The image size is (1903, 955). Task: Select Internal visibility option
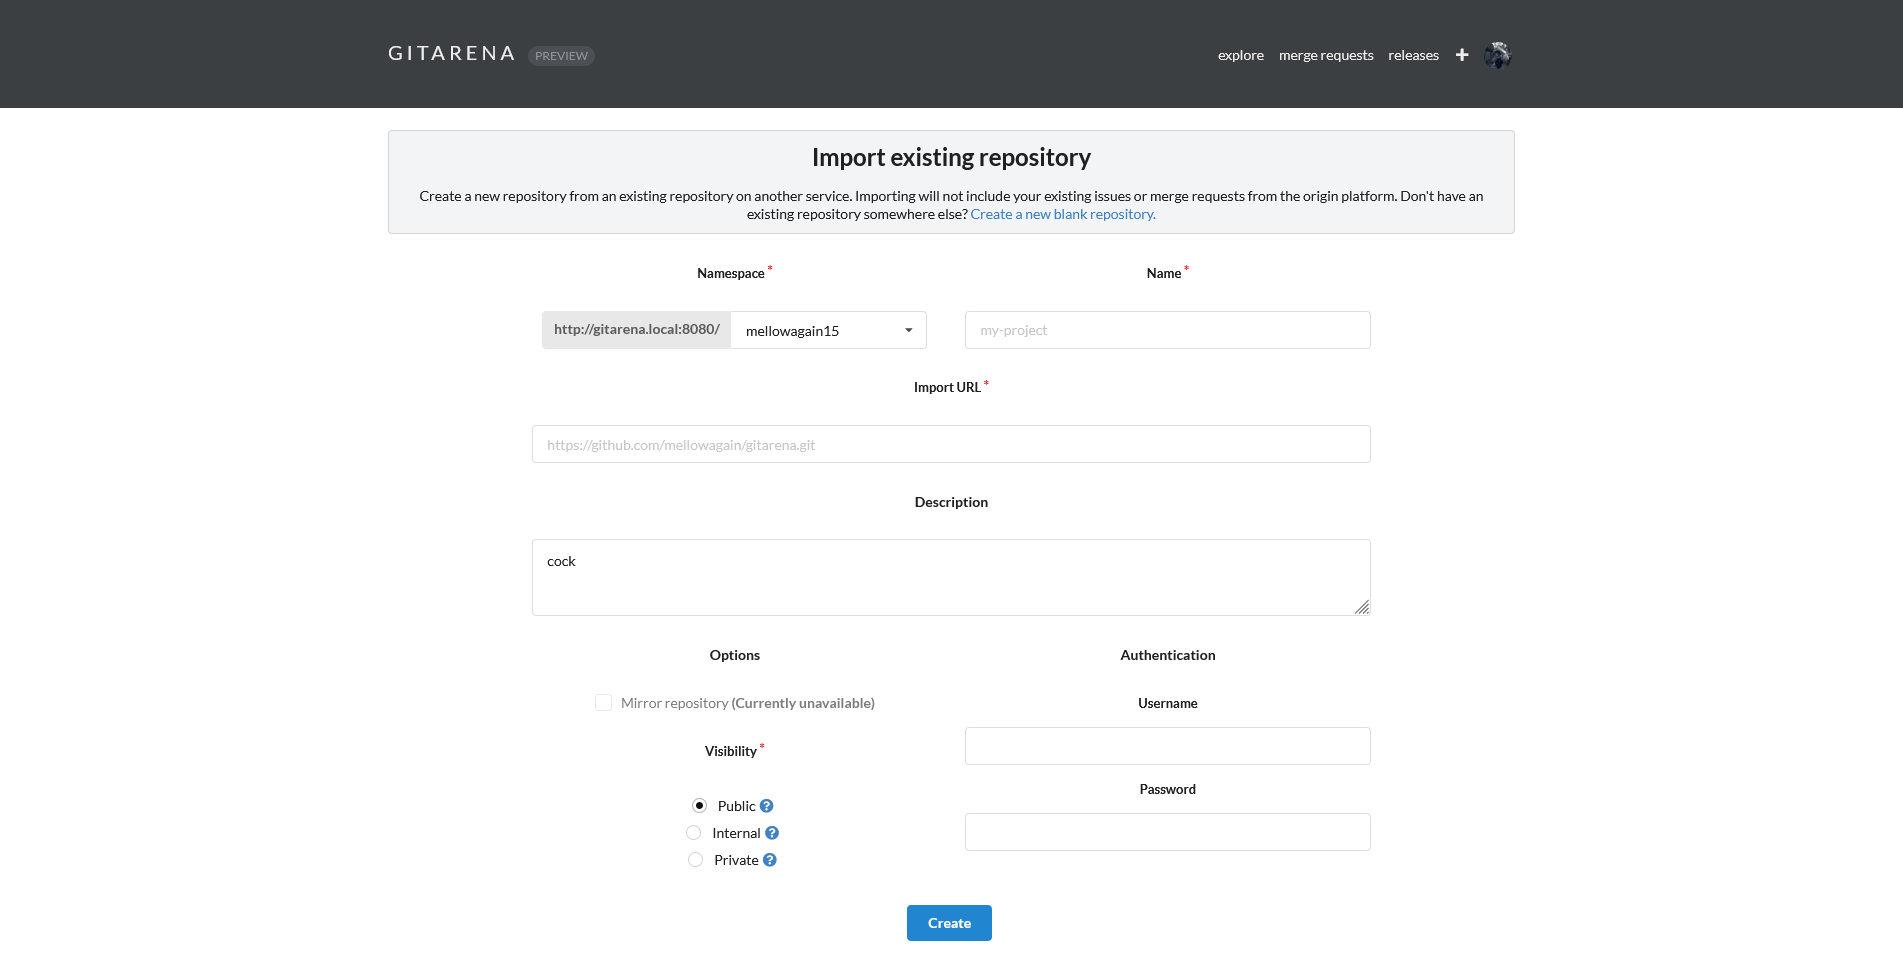click(694, 833)
